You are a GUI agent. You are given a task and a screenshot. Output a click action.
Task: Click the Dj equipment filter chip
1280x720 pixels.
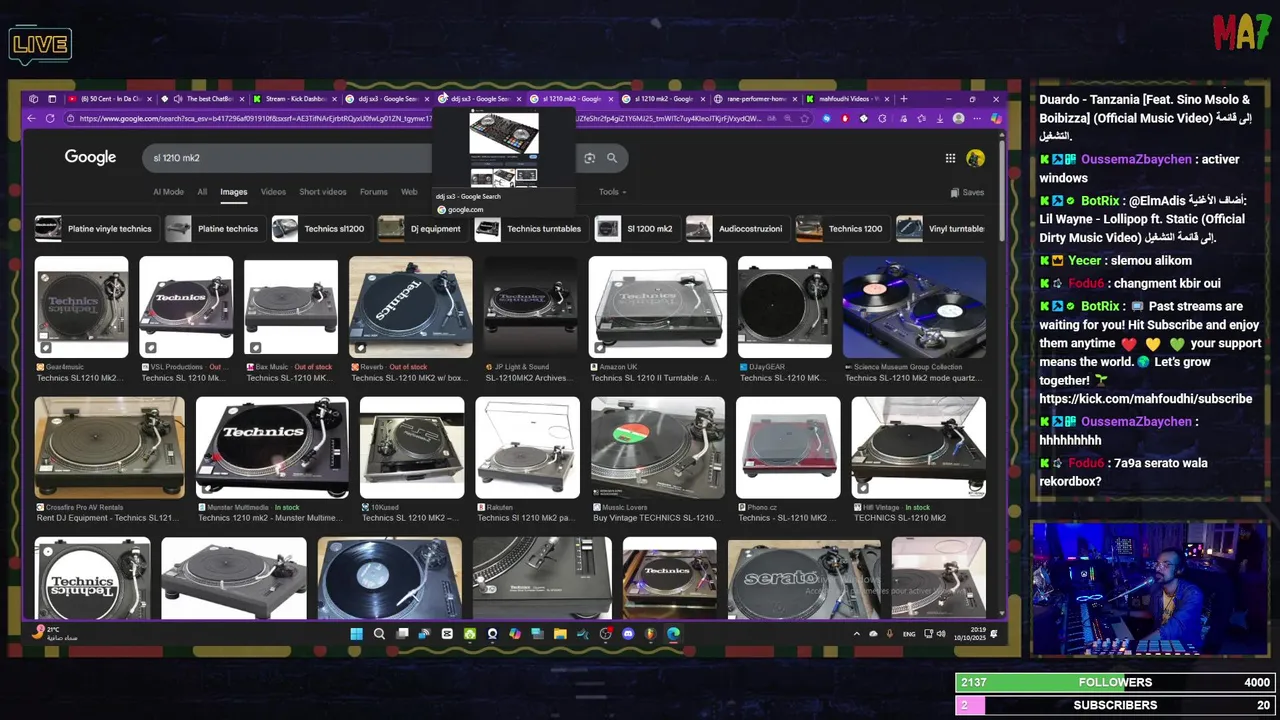422,229
